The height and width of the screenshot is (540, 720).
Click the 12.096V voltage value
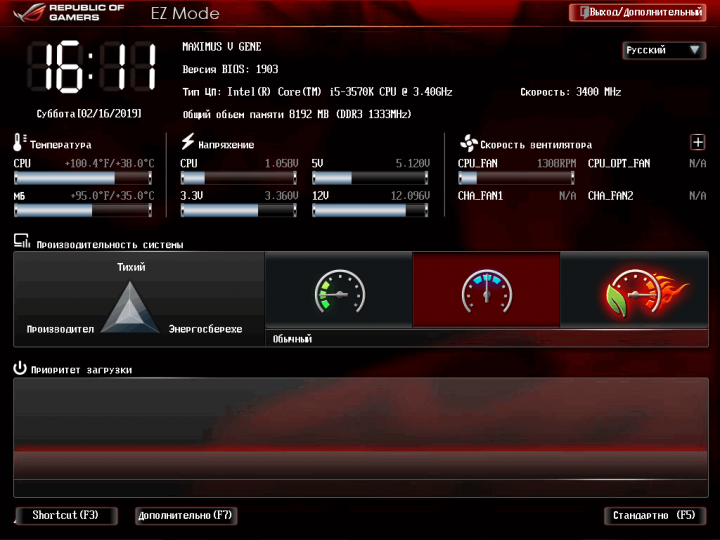[410, 196]
